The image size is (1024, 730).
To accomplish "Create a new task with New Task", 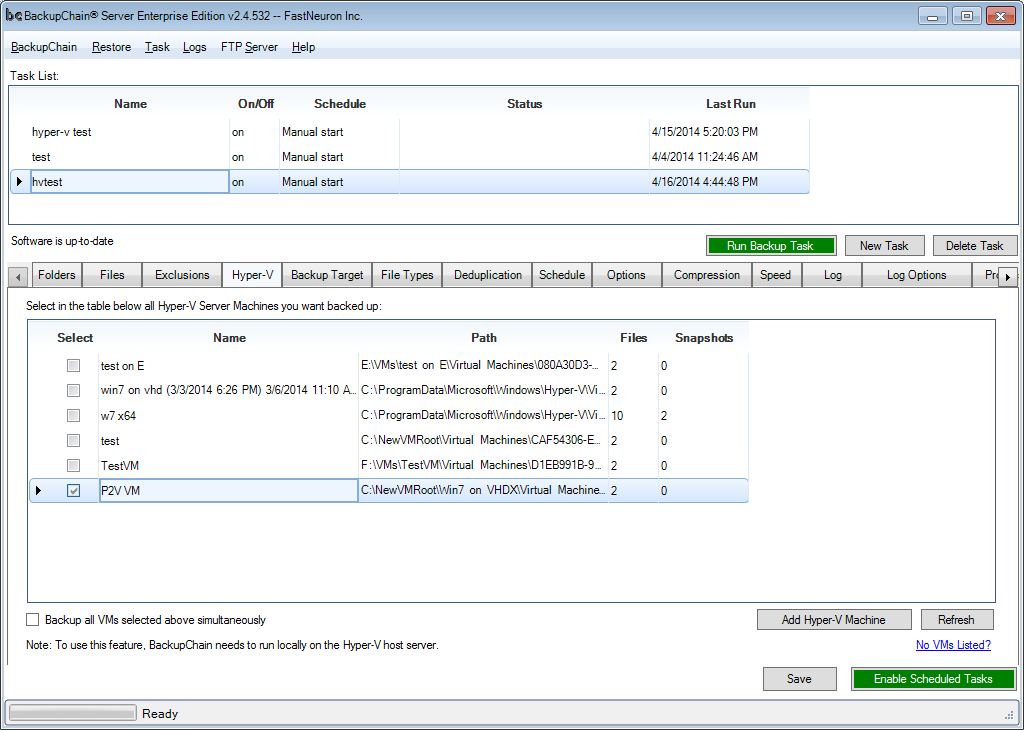I will click(884, 246).
